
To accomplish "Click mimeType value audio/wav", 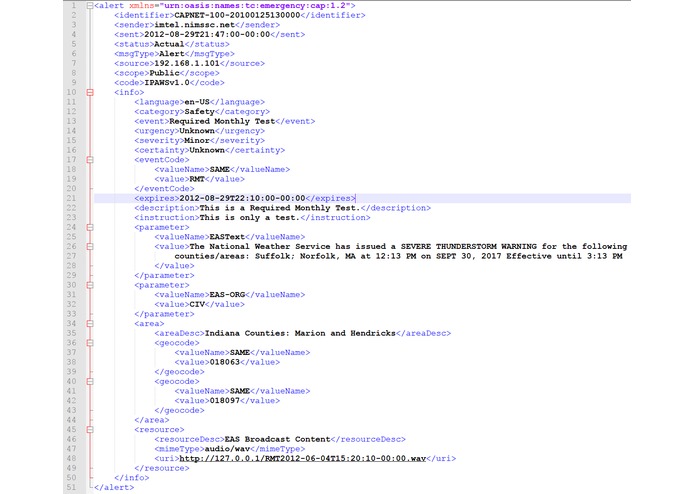I will (x=227, y=449).
